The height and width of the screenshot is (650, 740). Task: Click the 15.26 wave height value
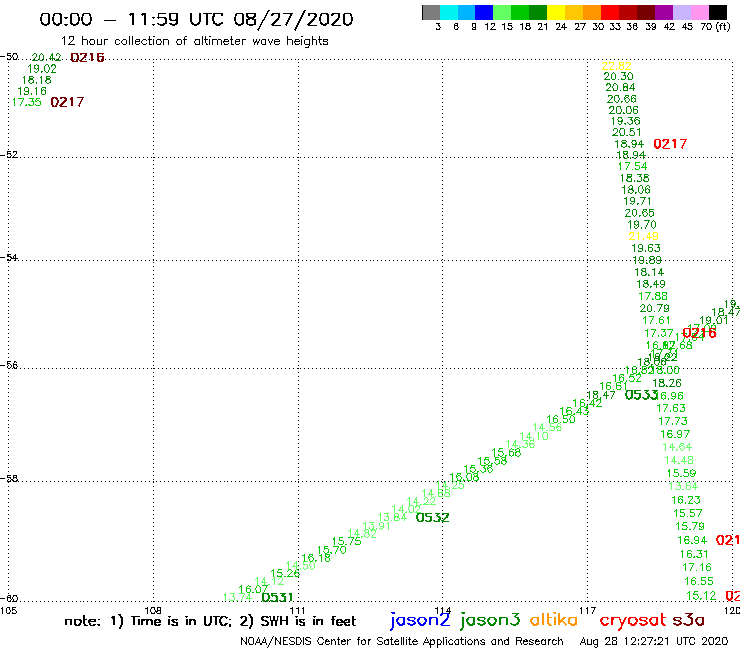tap(285, 573)
